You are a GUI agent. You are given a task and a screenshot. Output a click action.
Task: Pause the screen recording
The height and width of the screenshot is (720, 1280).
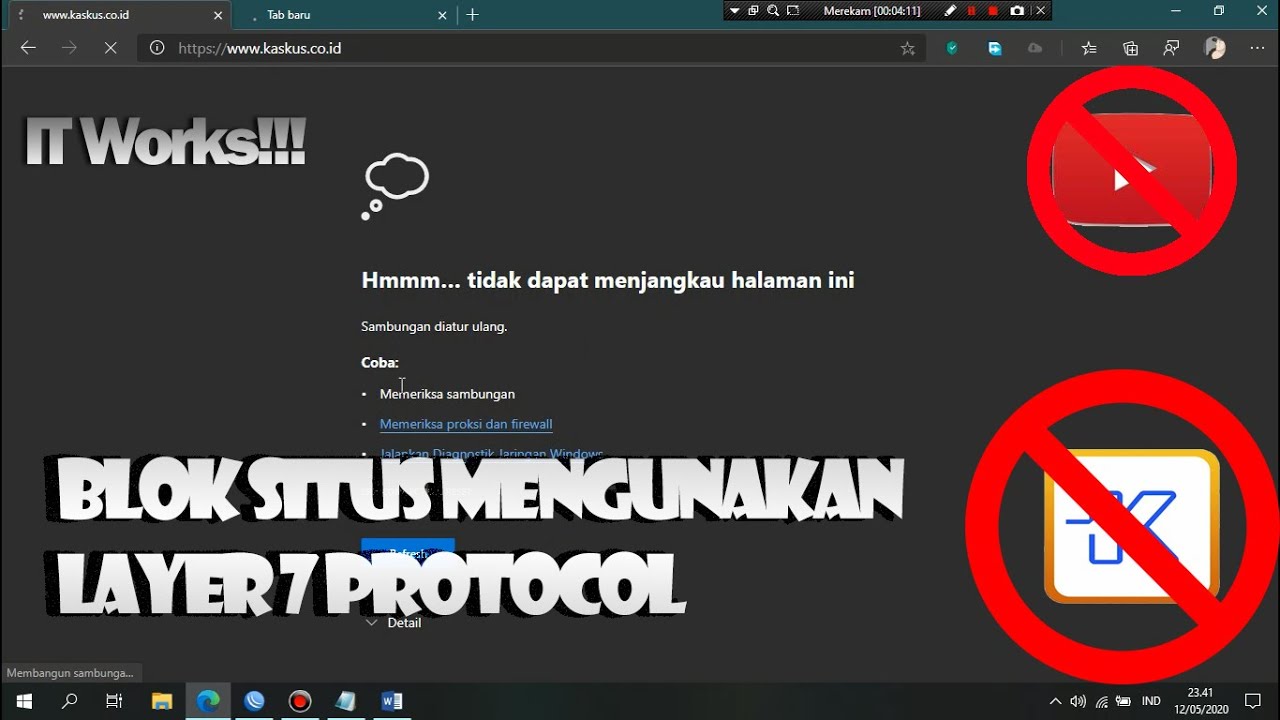pyautogui.click(x=971, y=11)
